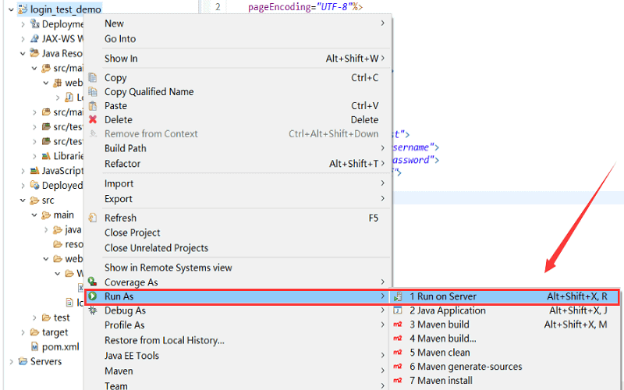This screenshot has height=390, width=624.
Task: Click the Paste clipboard icon
Action: pos(93,105)
